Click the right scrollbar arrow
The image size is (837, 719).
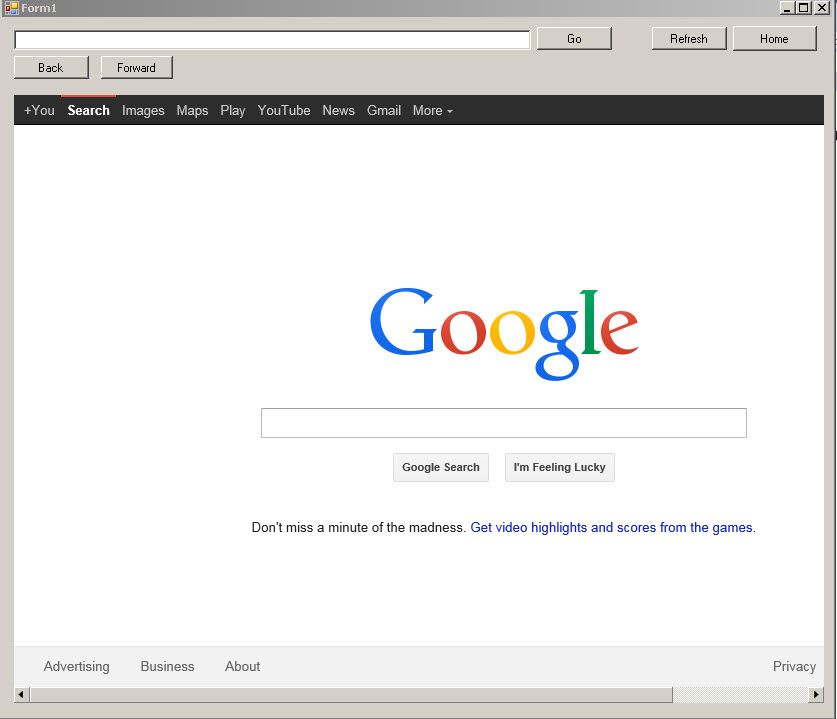[816, 694]
